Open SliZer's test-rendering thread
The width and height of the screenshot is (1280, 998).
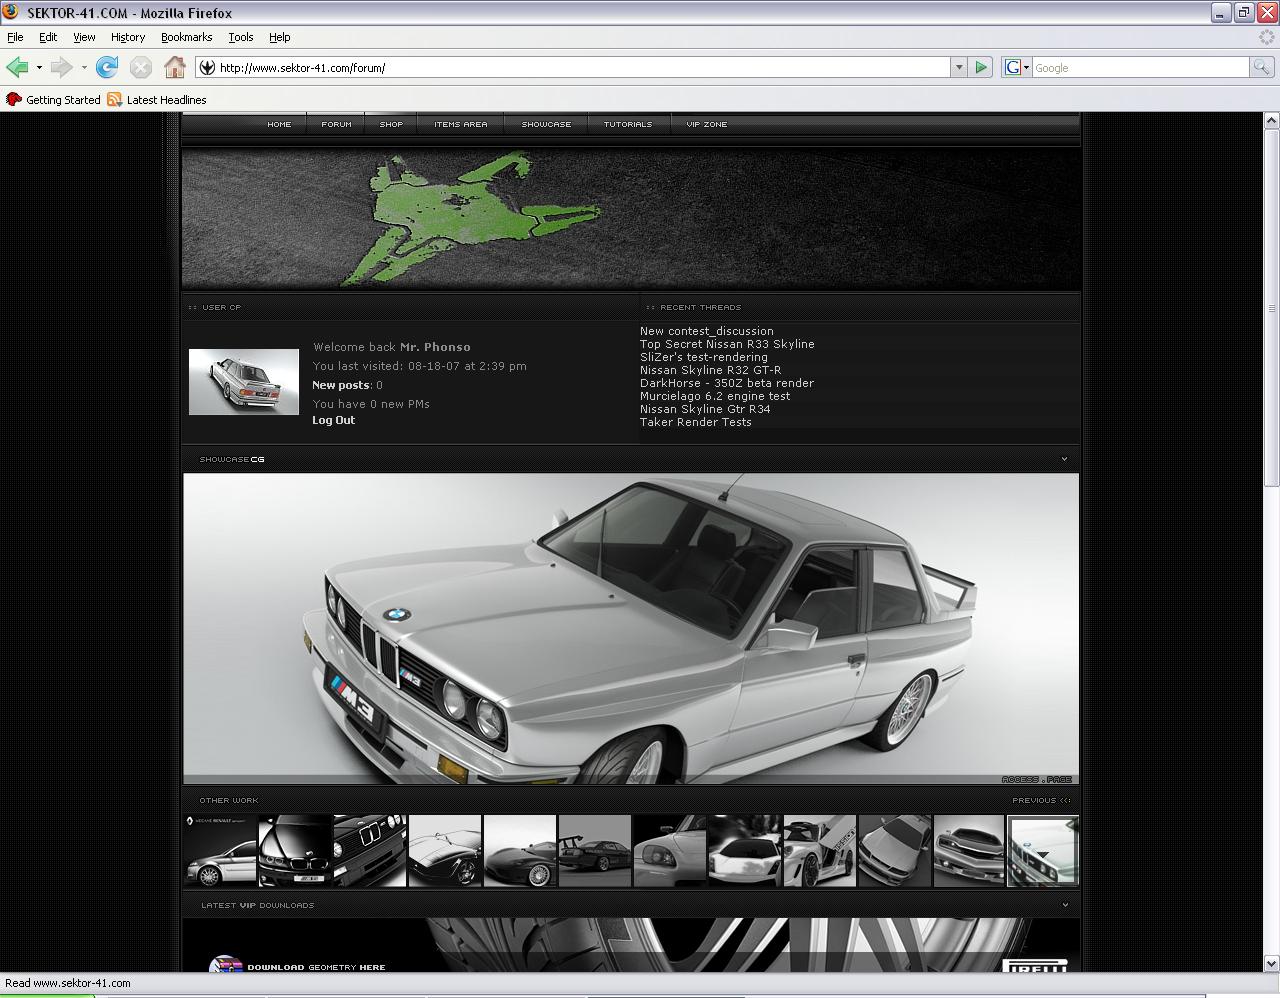pos(704,357)
